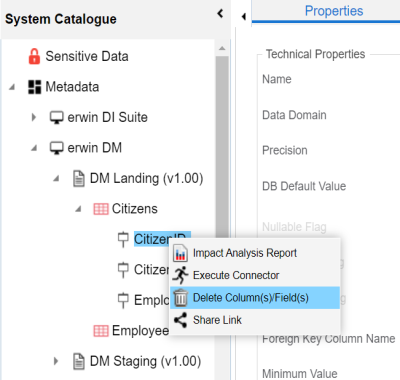
Task: Click the catalogue tree scrollbar up arrow
Action: click(x=222, y=49)
